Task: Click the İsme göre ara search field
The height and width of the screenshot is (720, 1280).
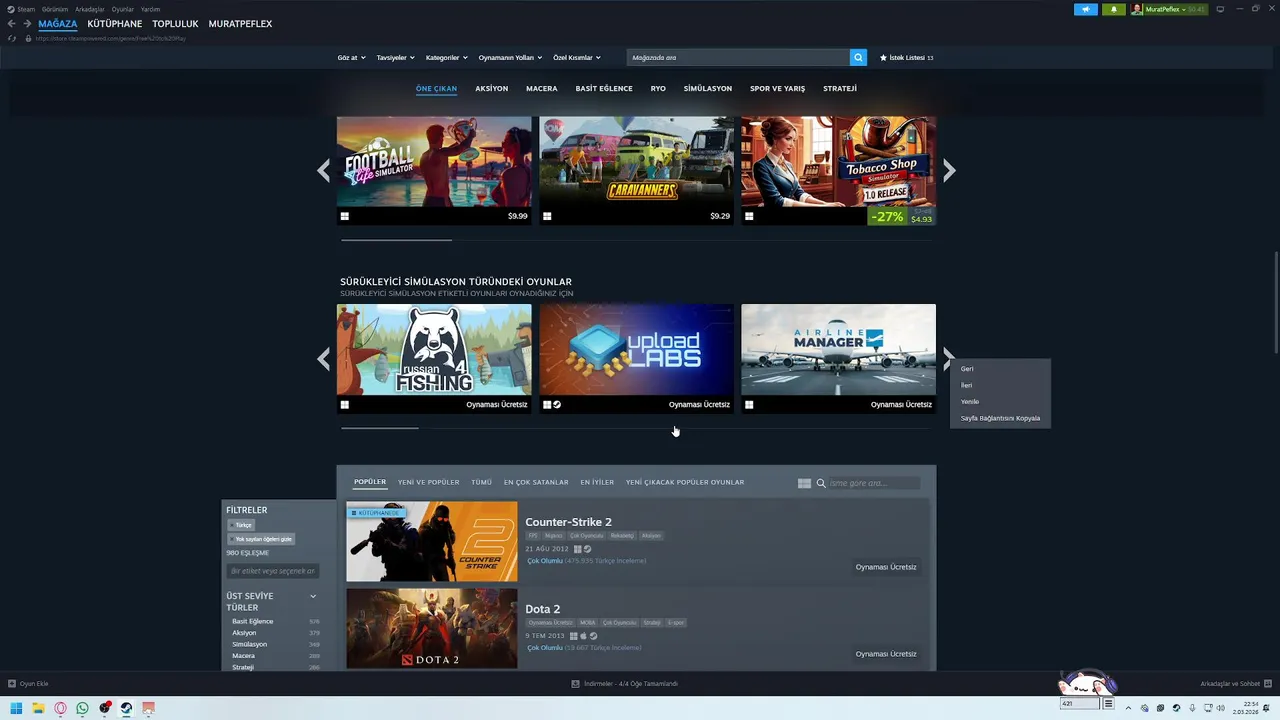Action: [874, 483]
